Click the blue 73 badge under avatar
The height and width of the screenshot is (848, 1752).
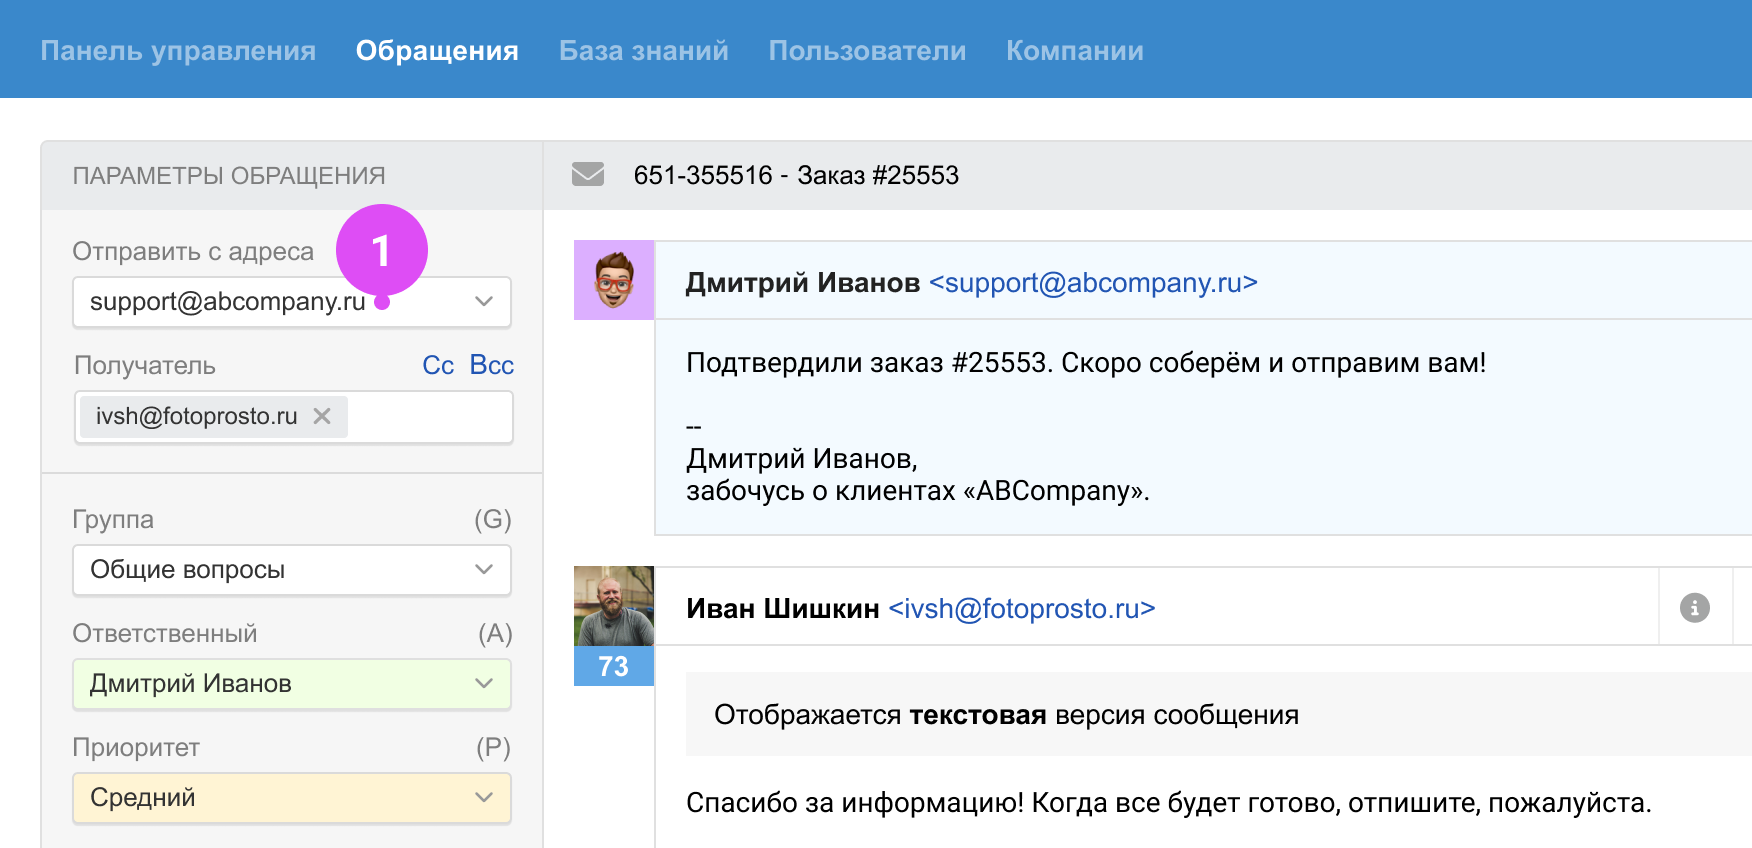(x=614, y=666)
